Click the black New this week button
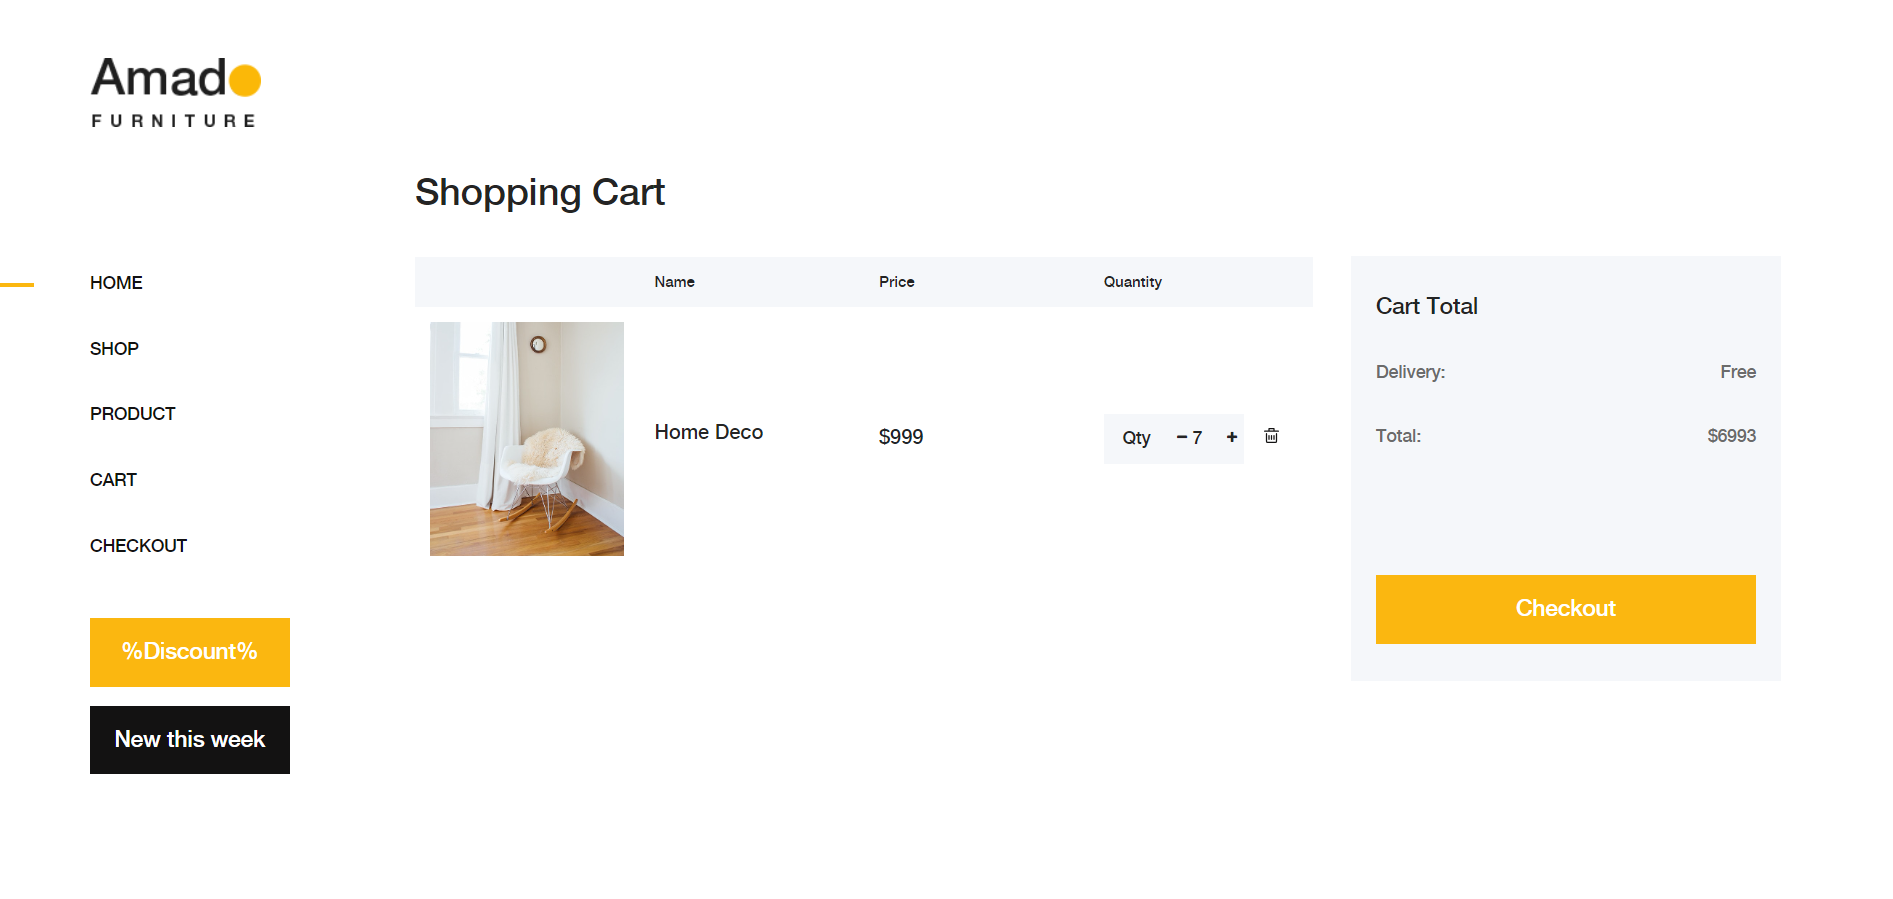 click(190, 740)
